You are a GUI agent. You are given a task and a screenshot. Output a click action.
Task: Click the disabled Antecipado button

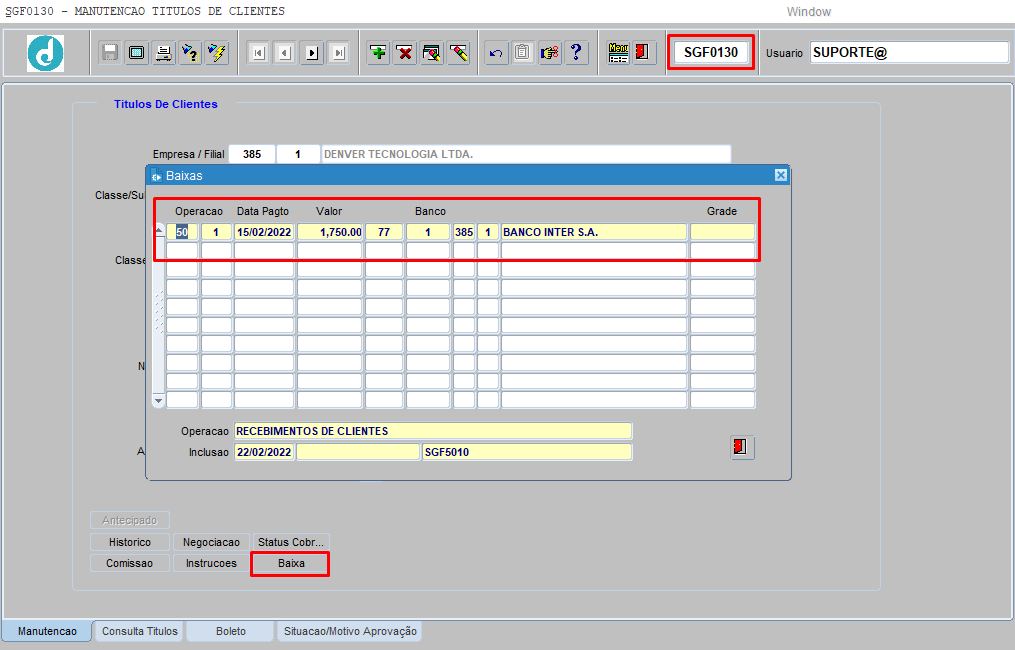(x=129, y=521)
